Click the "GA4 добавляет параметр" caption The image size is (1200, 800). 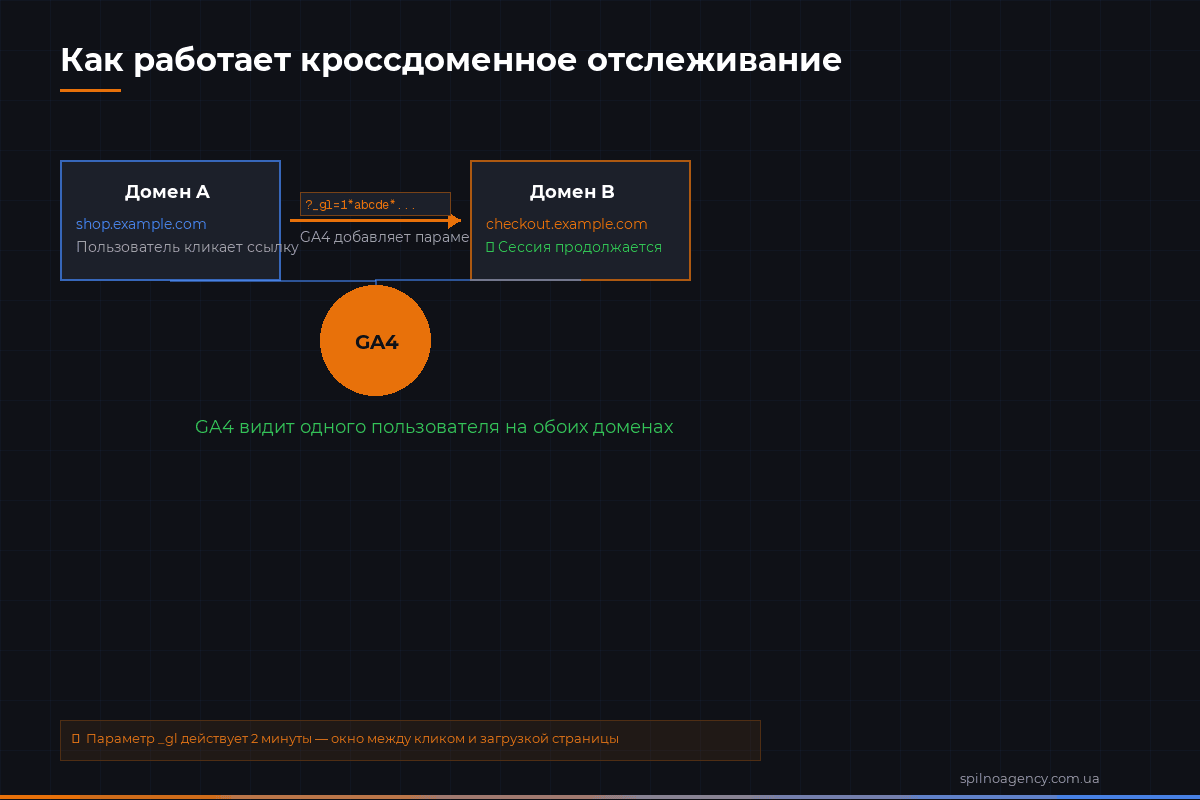[385, 237]
